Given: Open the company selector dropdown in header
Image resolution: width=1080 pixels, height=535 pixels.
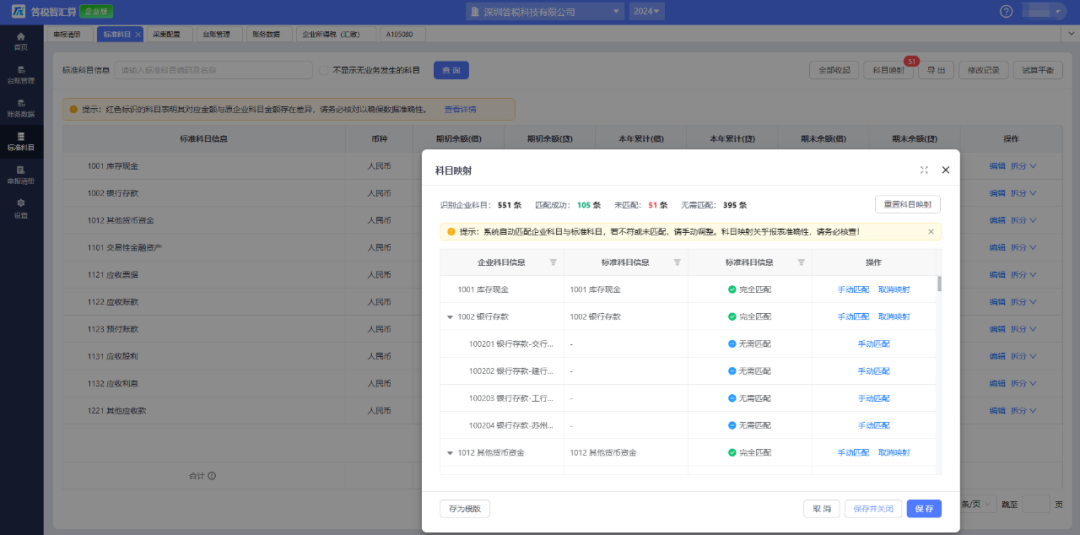Looking at the screenshot, I should click(544, 12).
